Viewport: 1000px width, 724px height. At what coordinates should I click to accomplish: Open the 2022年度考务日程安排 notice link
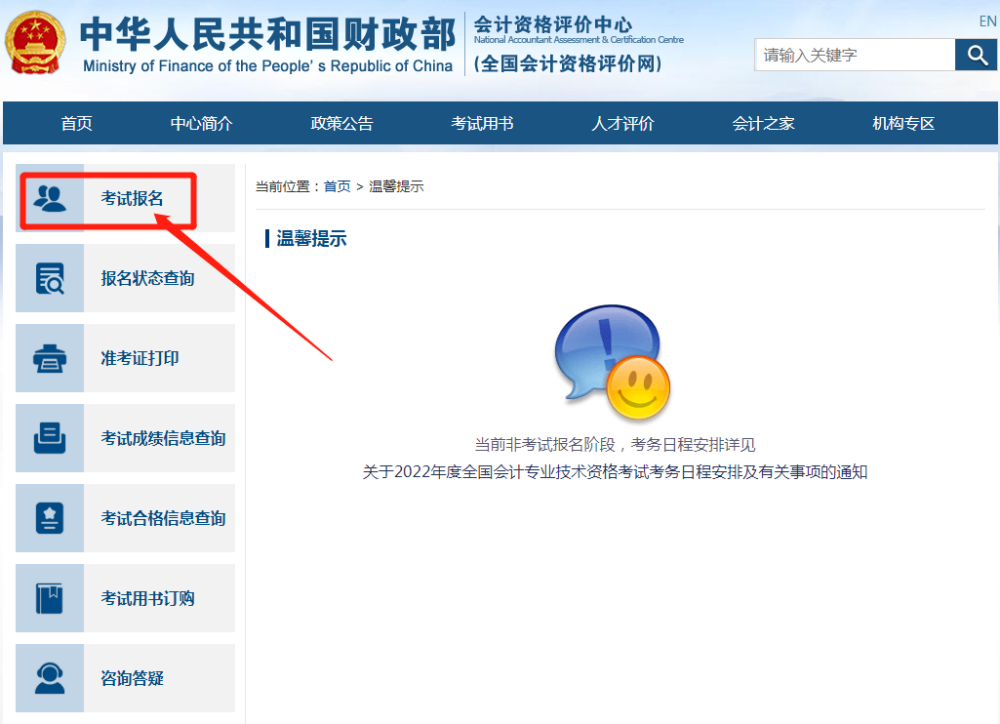tap(614, 472)
